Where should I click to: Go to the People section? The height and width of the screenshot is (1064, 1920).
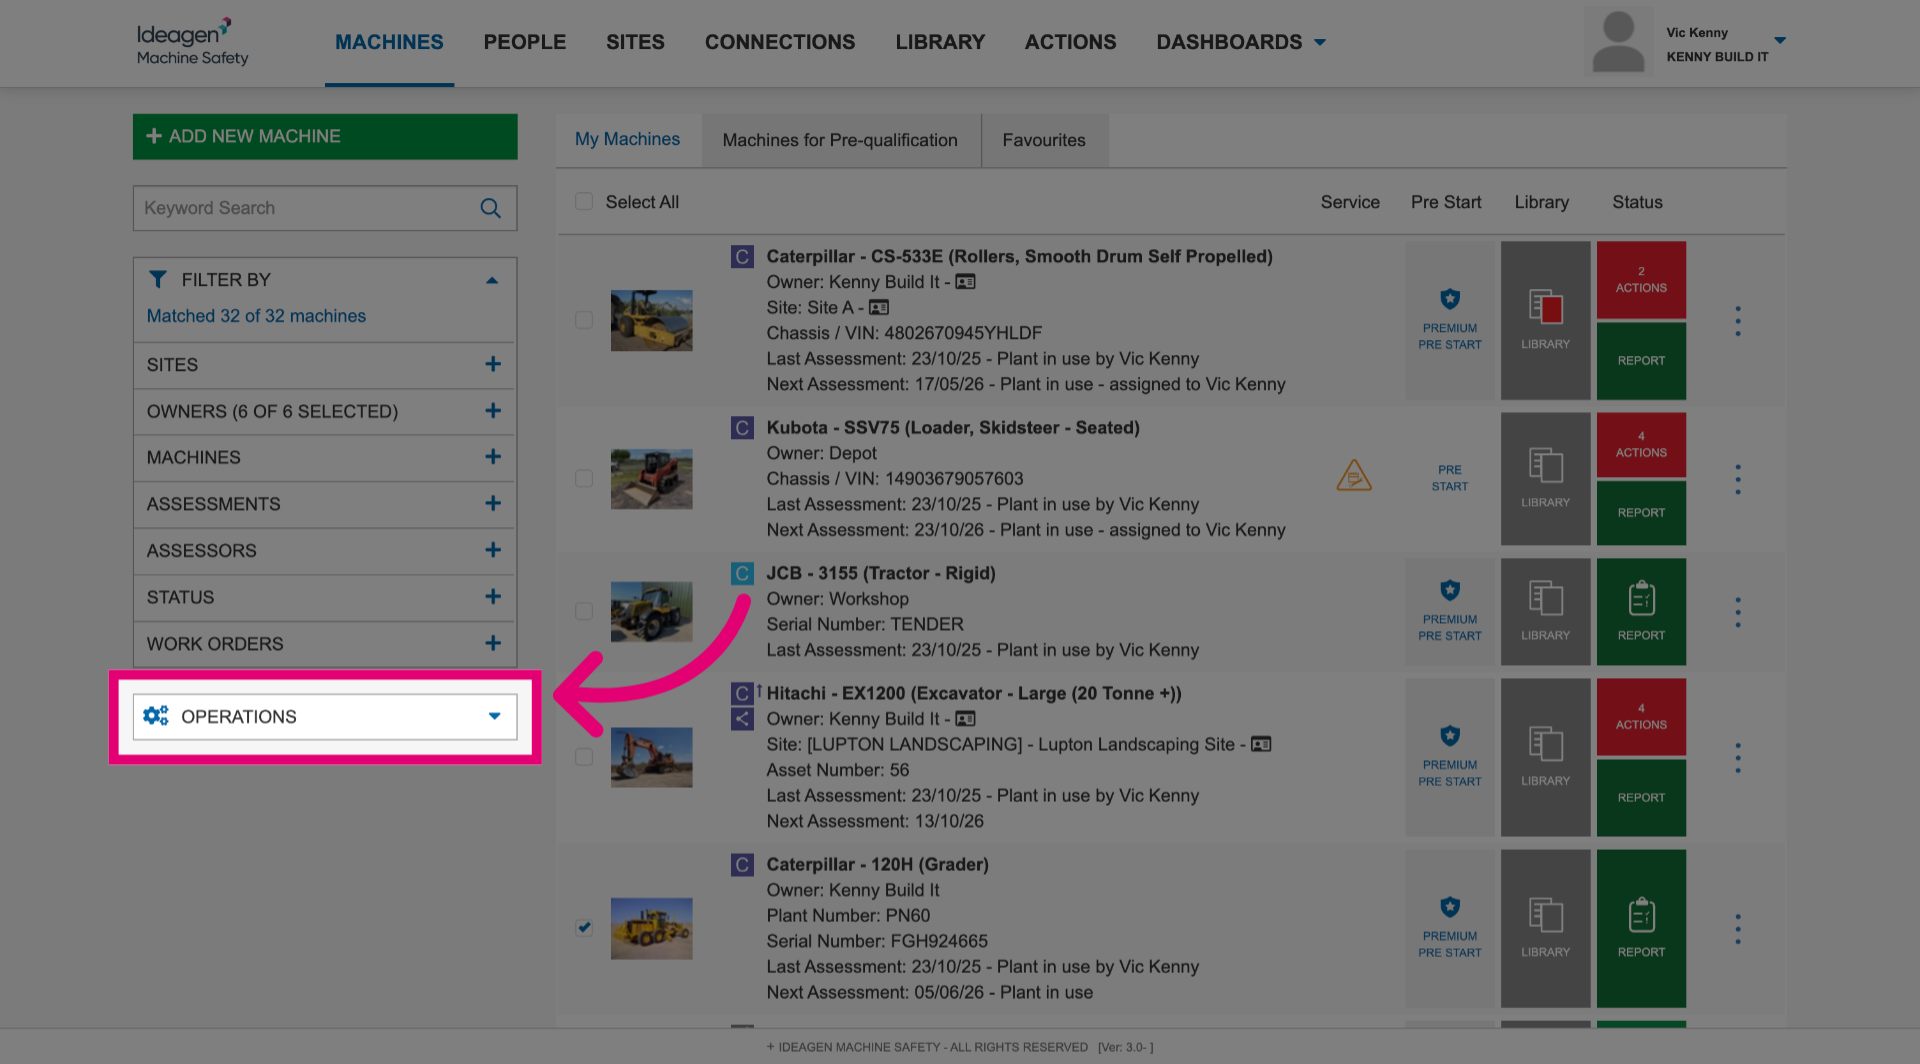525,42
